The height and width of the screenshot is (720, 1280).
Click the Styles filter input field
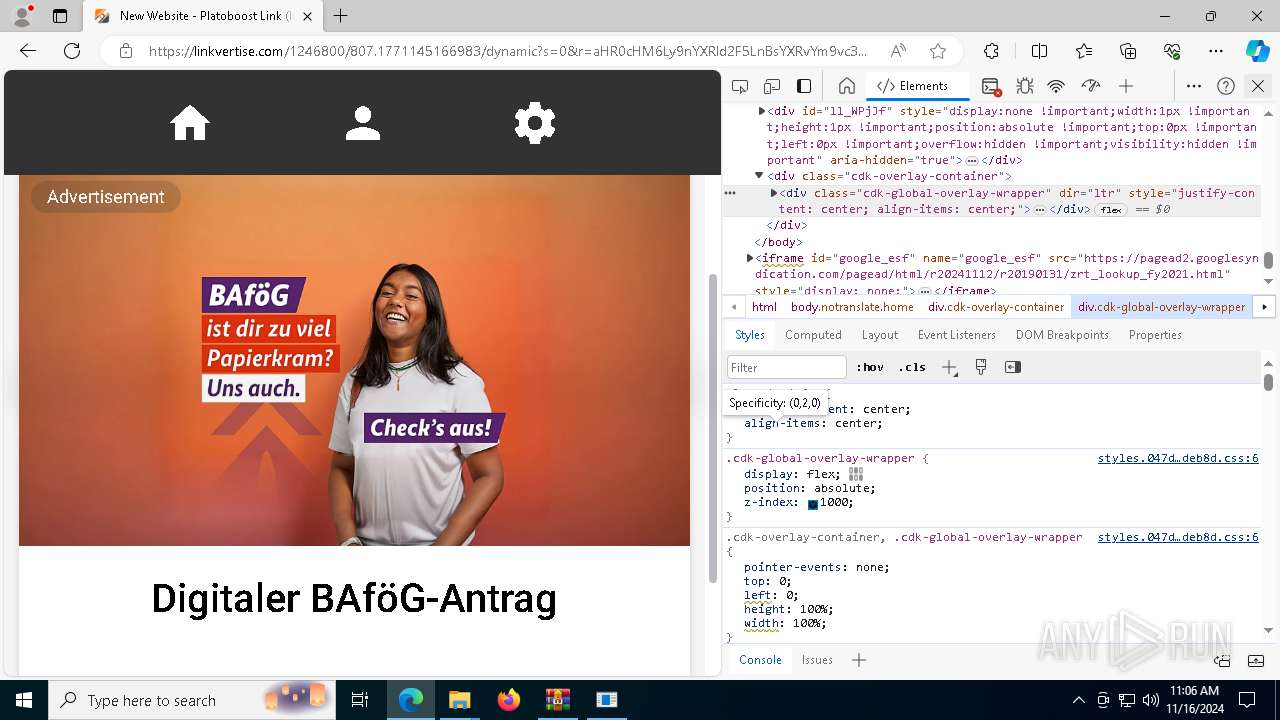pyautogui.click(x=787, y=367)
